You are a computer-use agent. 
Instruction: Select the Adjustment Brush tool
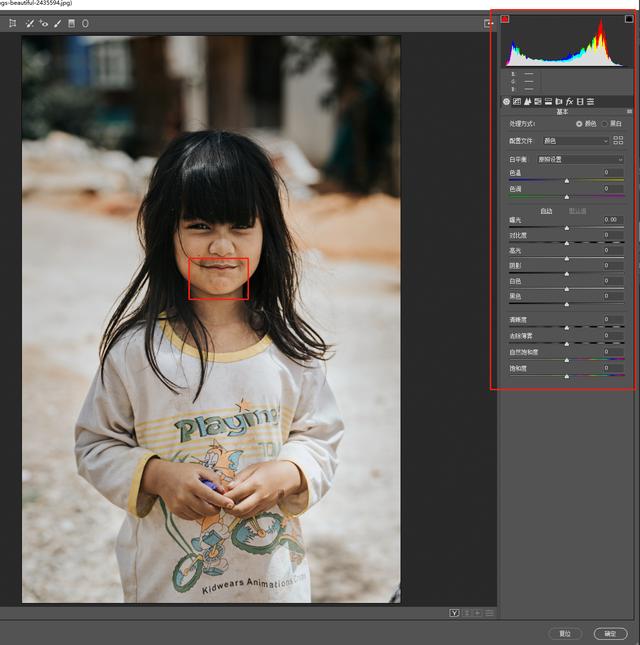point(58,23)
